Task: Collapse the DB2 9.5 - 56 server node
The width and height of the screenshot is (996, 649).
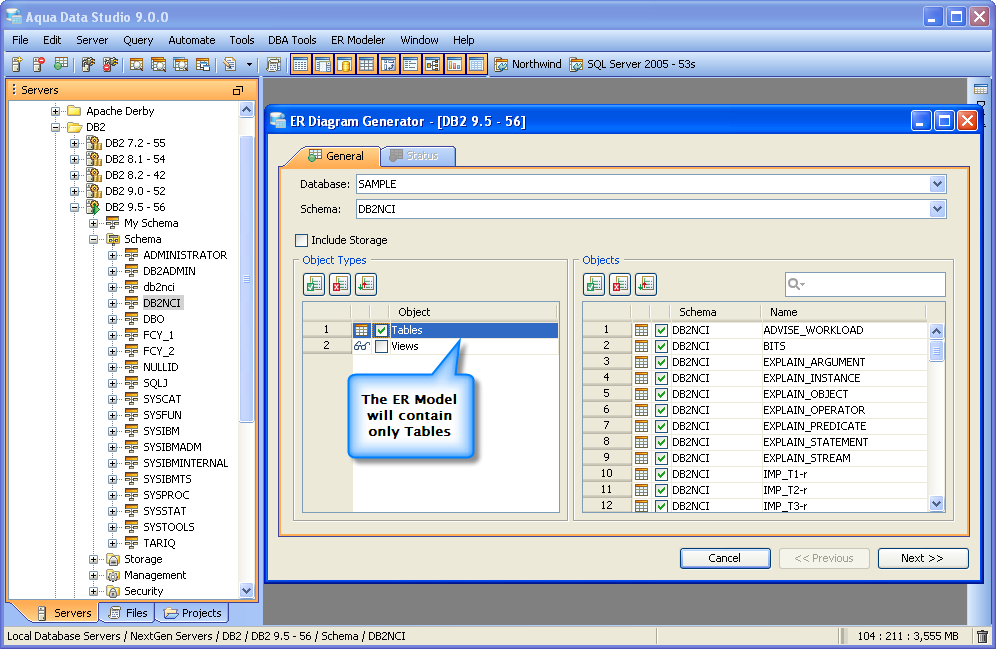Action: coord(74,207)
